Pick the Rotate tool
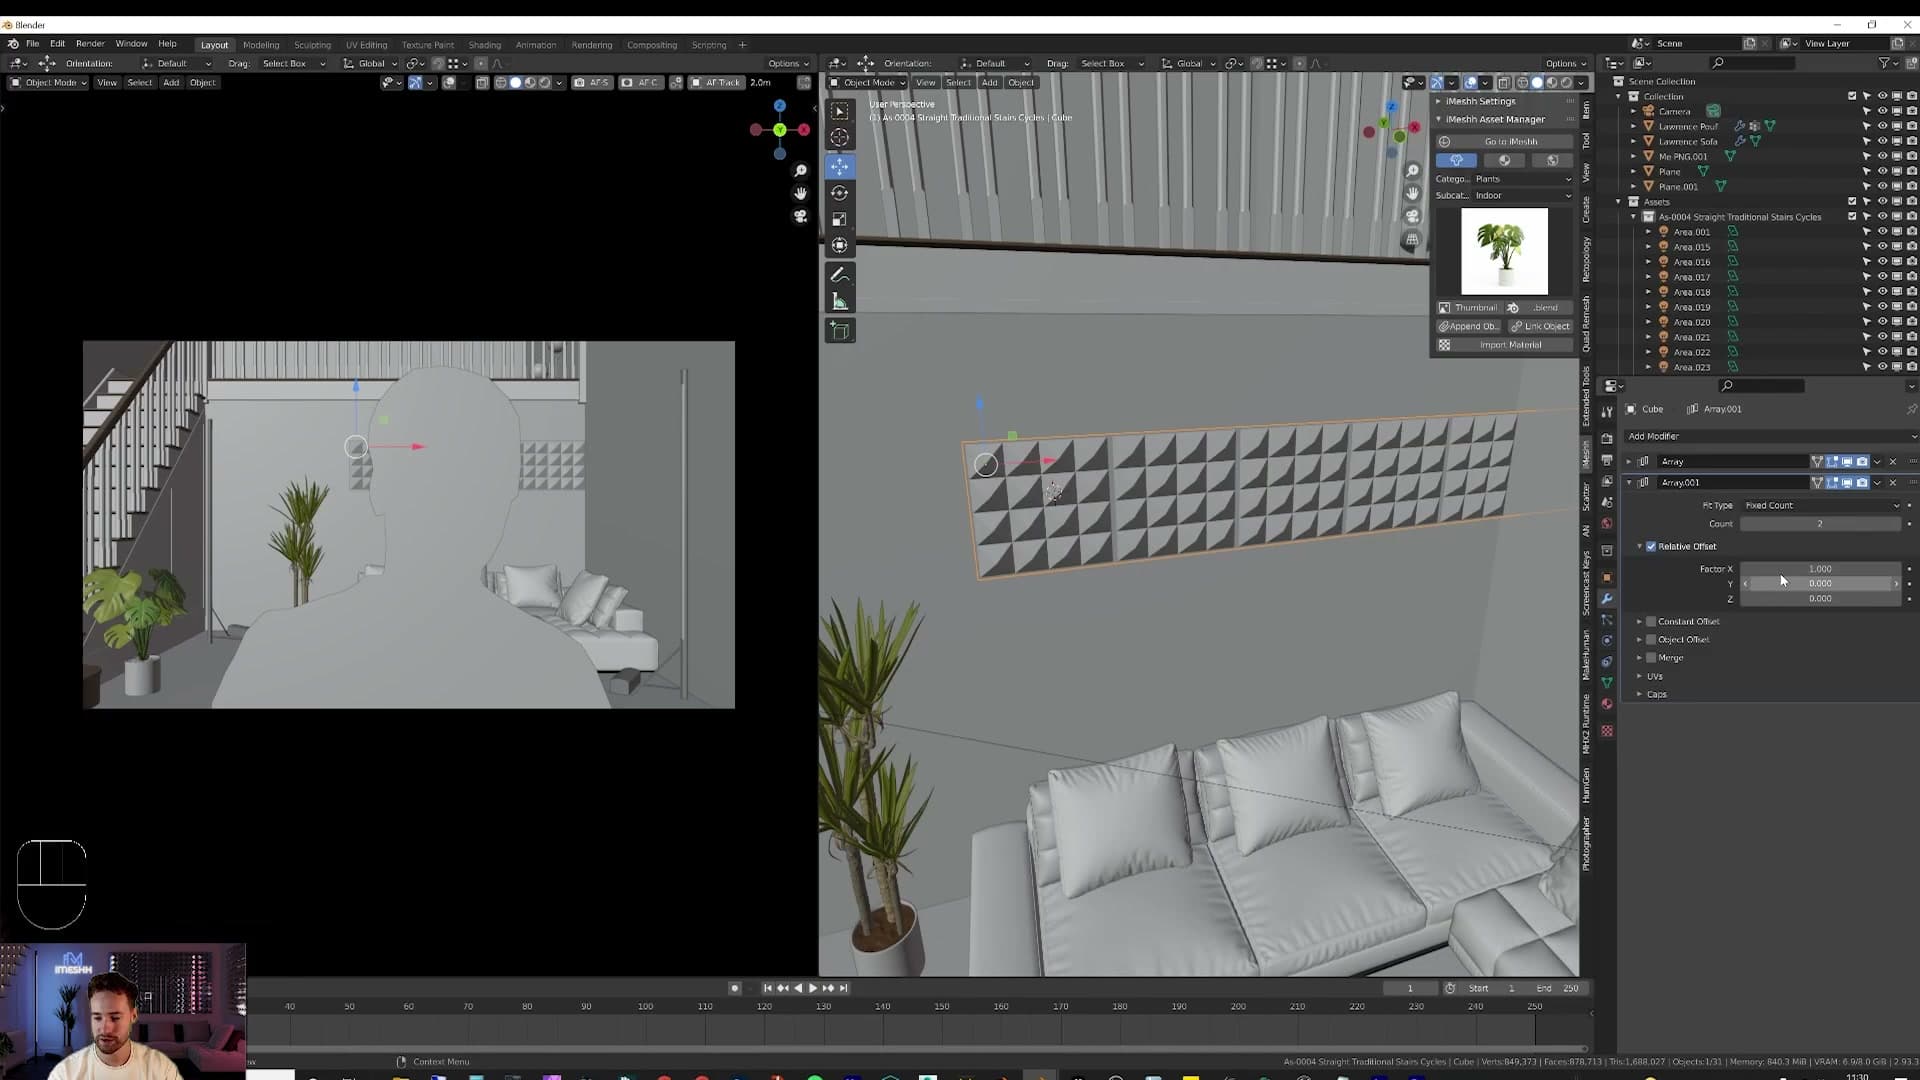The image size is (1920, 1080). coord(839,193)
